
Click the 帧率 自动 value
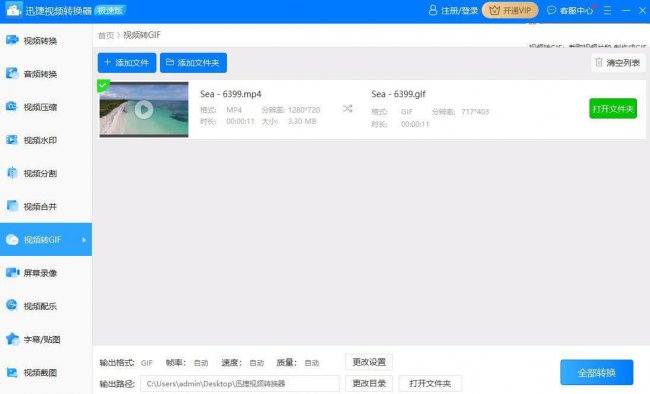(x=201, y=363)
